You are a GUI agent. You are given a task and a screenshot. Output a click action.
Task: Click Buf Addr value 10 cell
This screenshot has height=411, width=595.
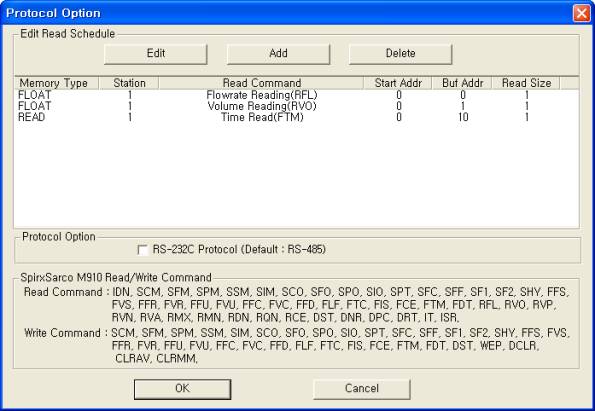tap(463, 117)
